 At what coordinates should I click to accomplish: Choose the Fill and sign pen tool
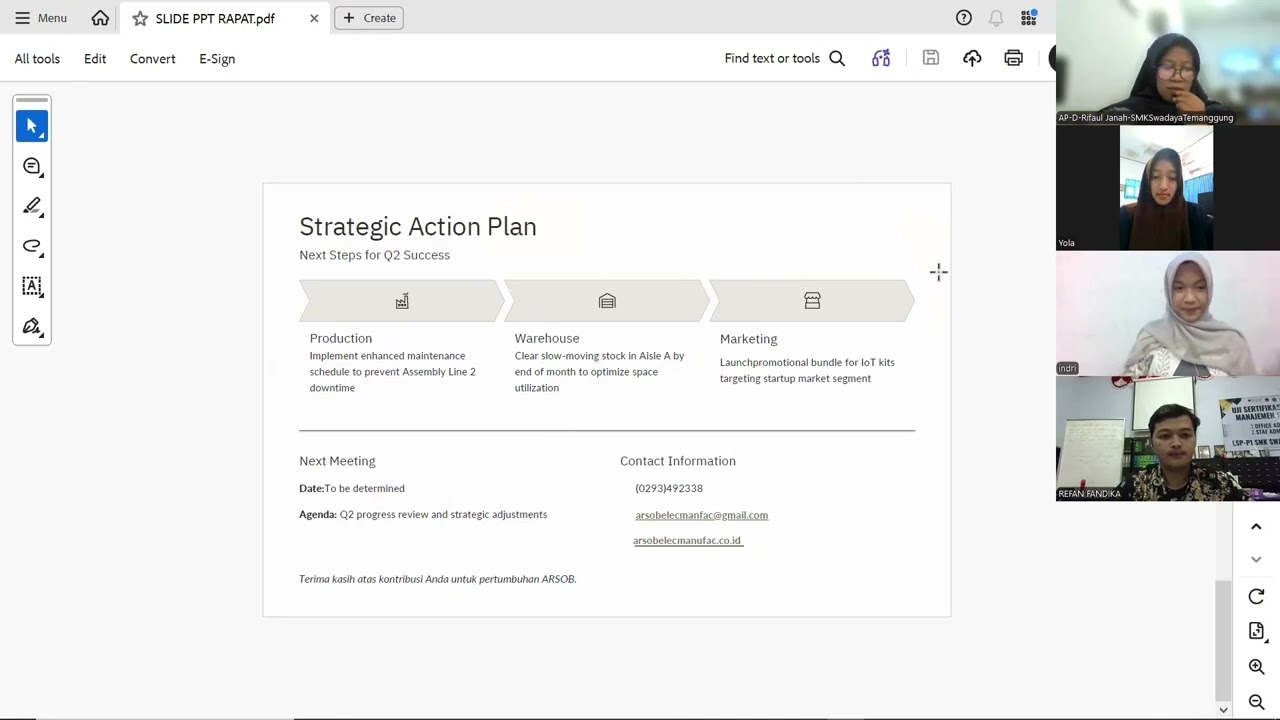[x=32, y=327]
